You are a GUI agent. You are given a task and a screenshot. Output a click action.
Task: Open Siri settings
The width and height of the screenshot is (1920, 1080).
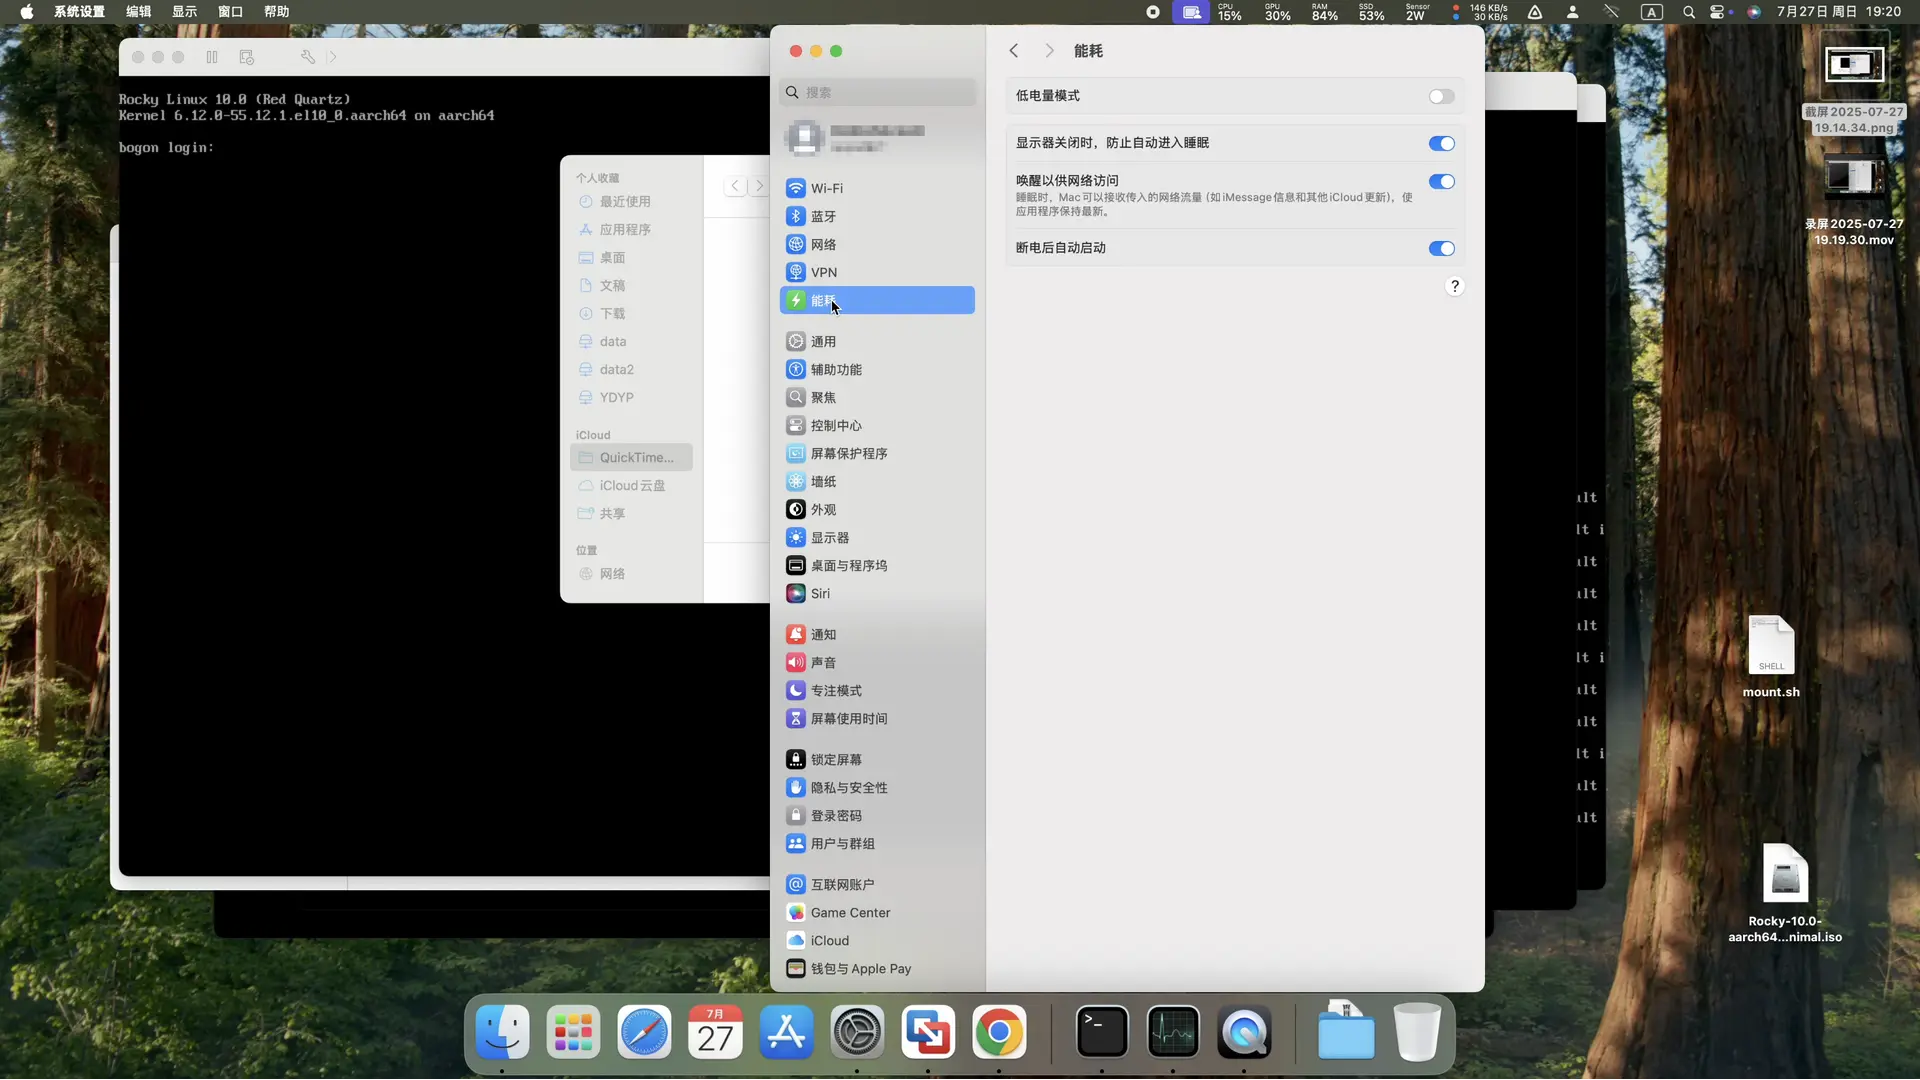pyautogui.click(x=877, y=593)
